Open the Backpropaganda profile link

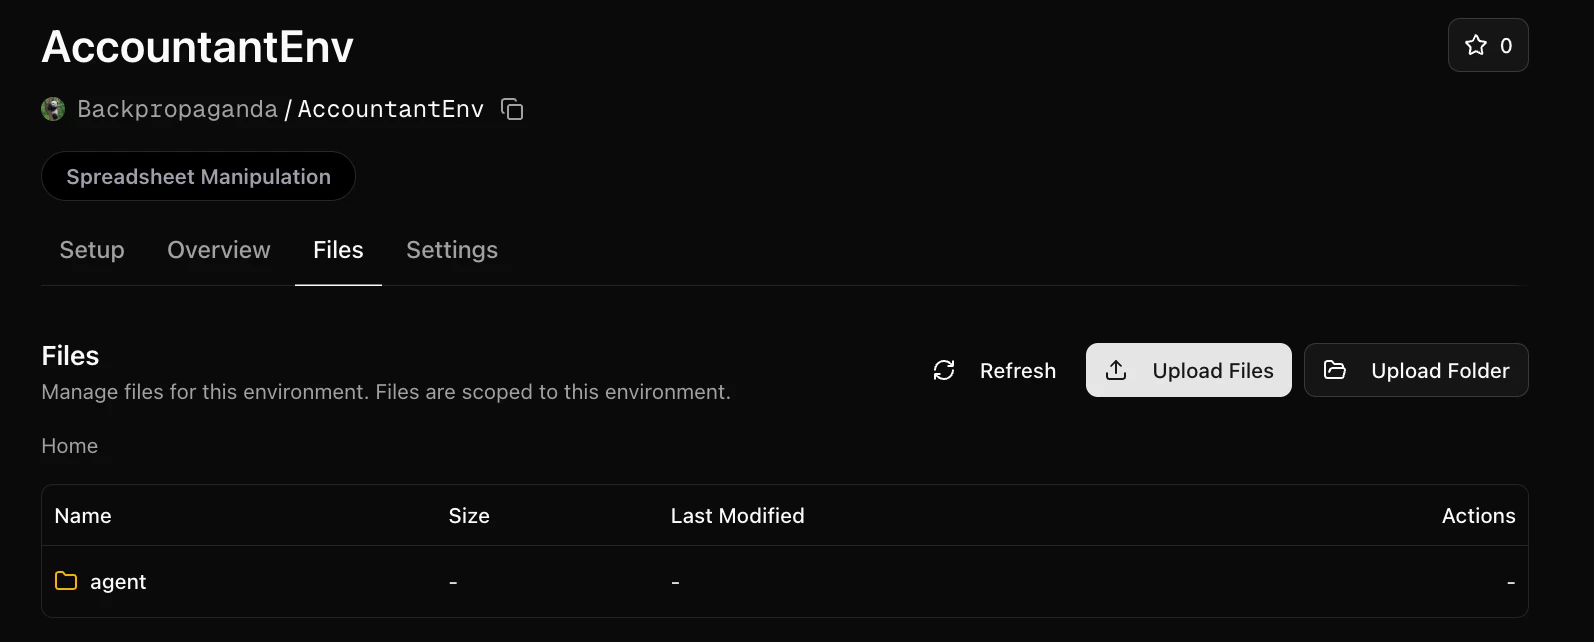(x=178, y=109)
